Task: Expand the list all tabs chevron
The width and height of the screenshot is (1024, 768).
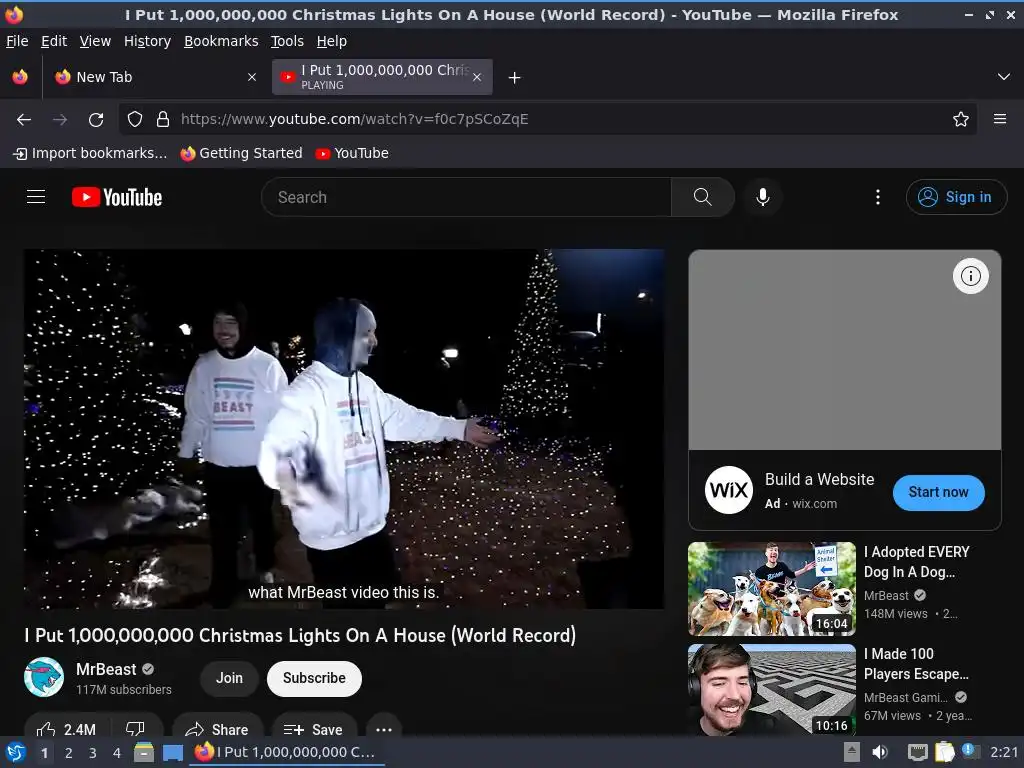Action: (1004, 77)
